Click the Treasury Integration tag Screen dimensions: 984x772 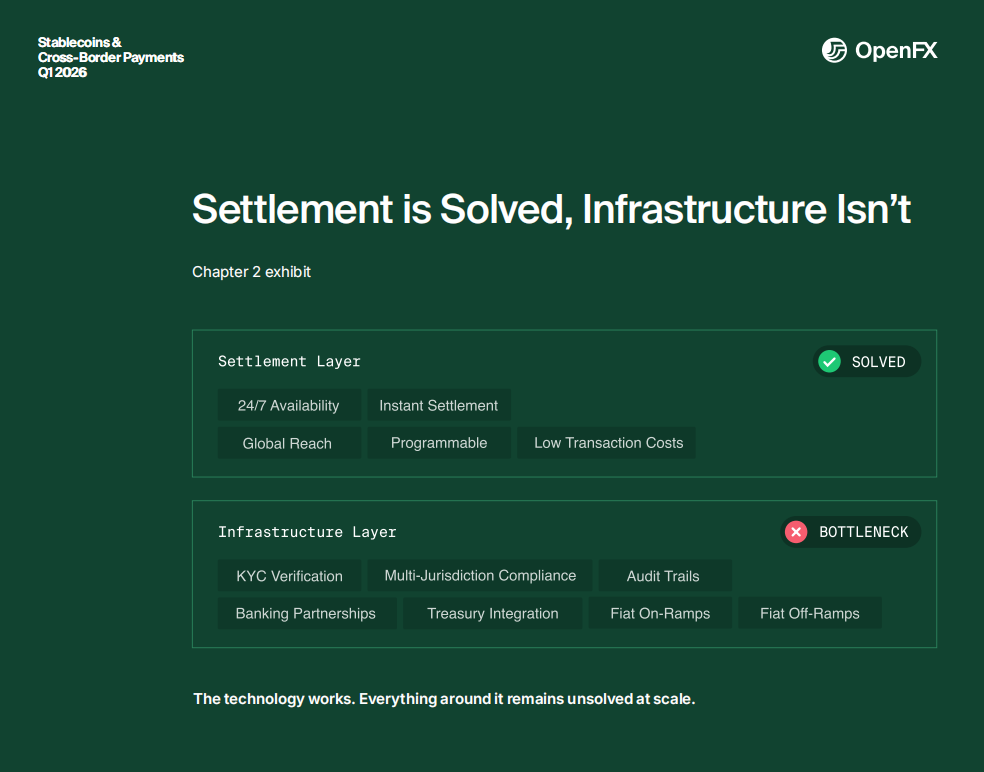coord(492,613)
